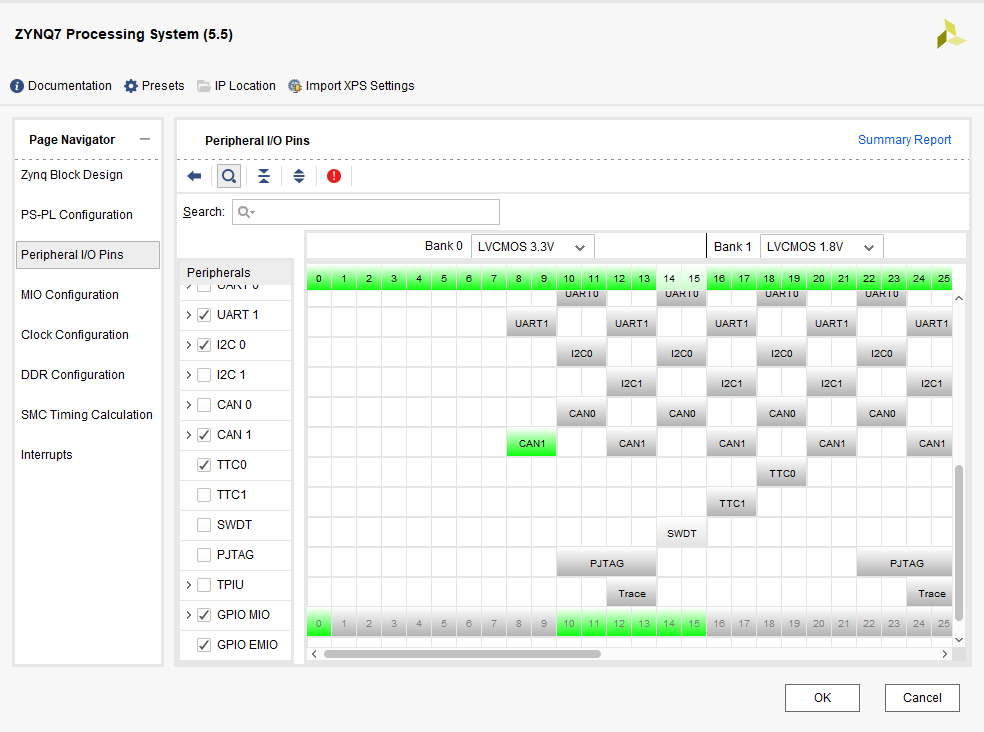Expand the TPIU peripheral row
The width and height of the screenshot is (984, 732).
(189, 585)
